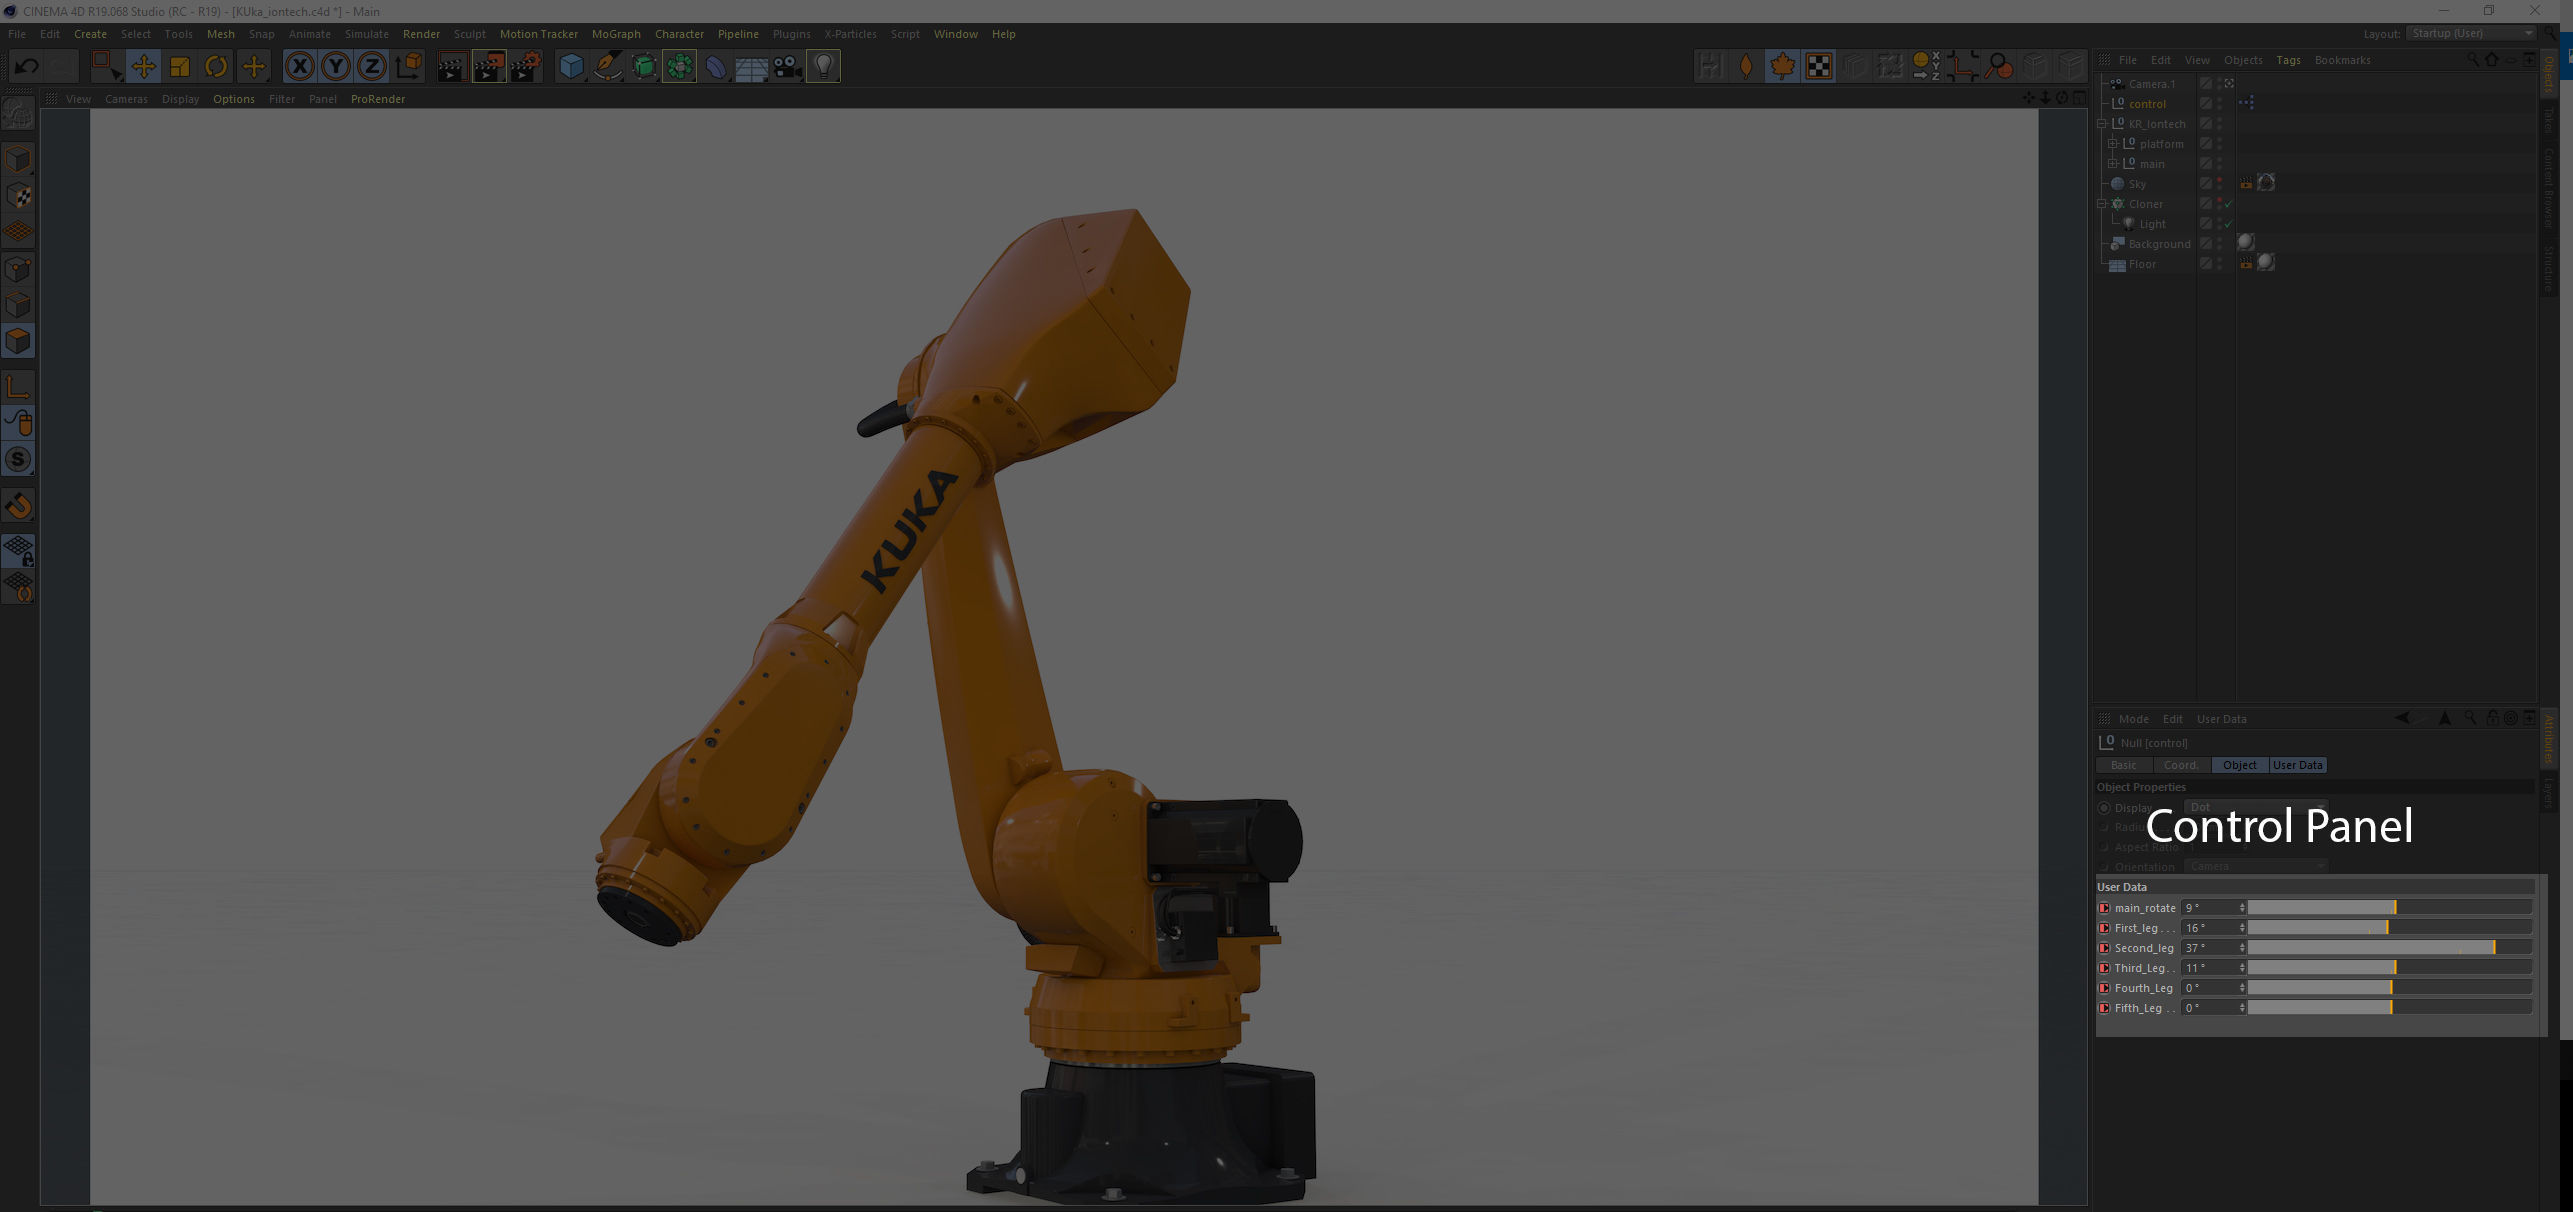Viewport: 2573px width, 1212px height.
Task: Add a Light object icon
Action: click(x=823, y=67)
